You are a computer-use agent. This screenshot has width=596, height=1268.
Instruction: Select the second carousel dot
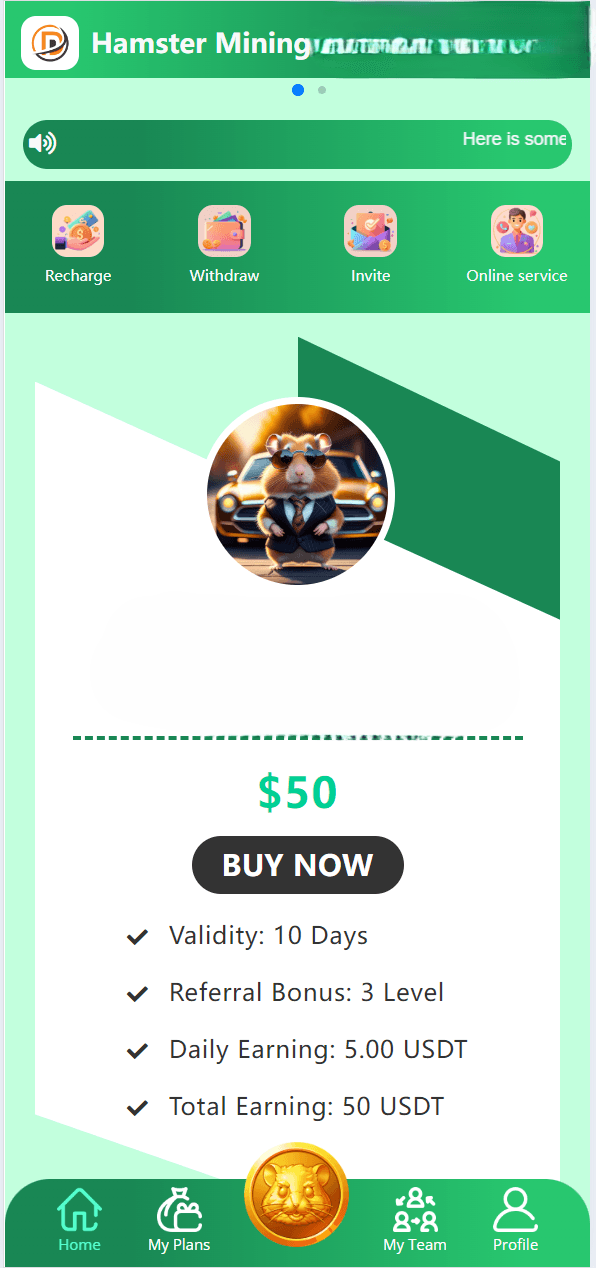[x=322, y=90]
